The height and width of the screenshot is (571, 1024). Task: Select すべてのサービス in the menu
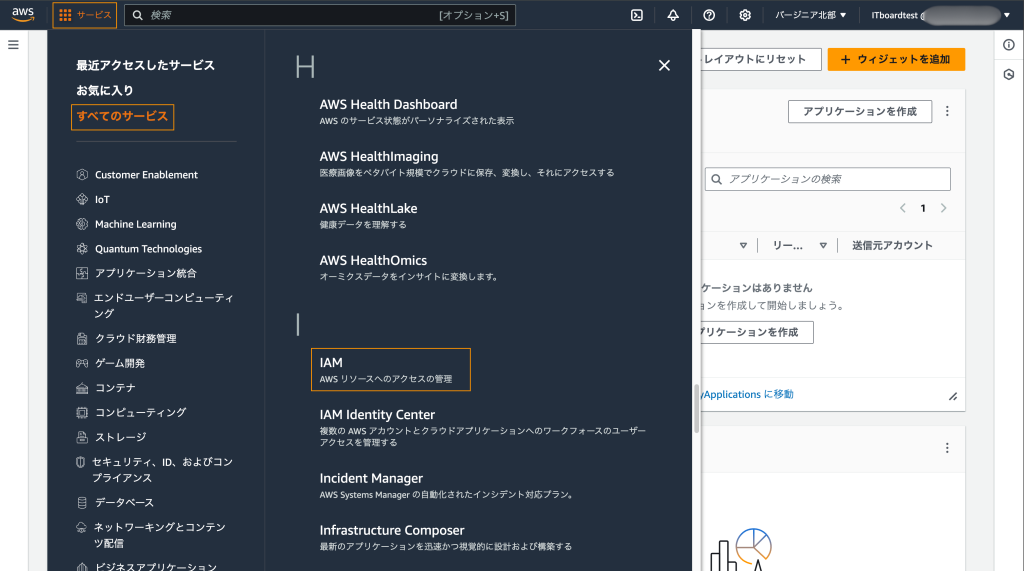pyautogui.click(x=123, y=117)
